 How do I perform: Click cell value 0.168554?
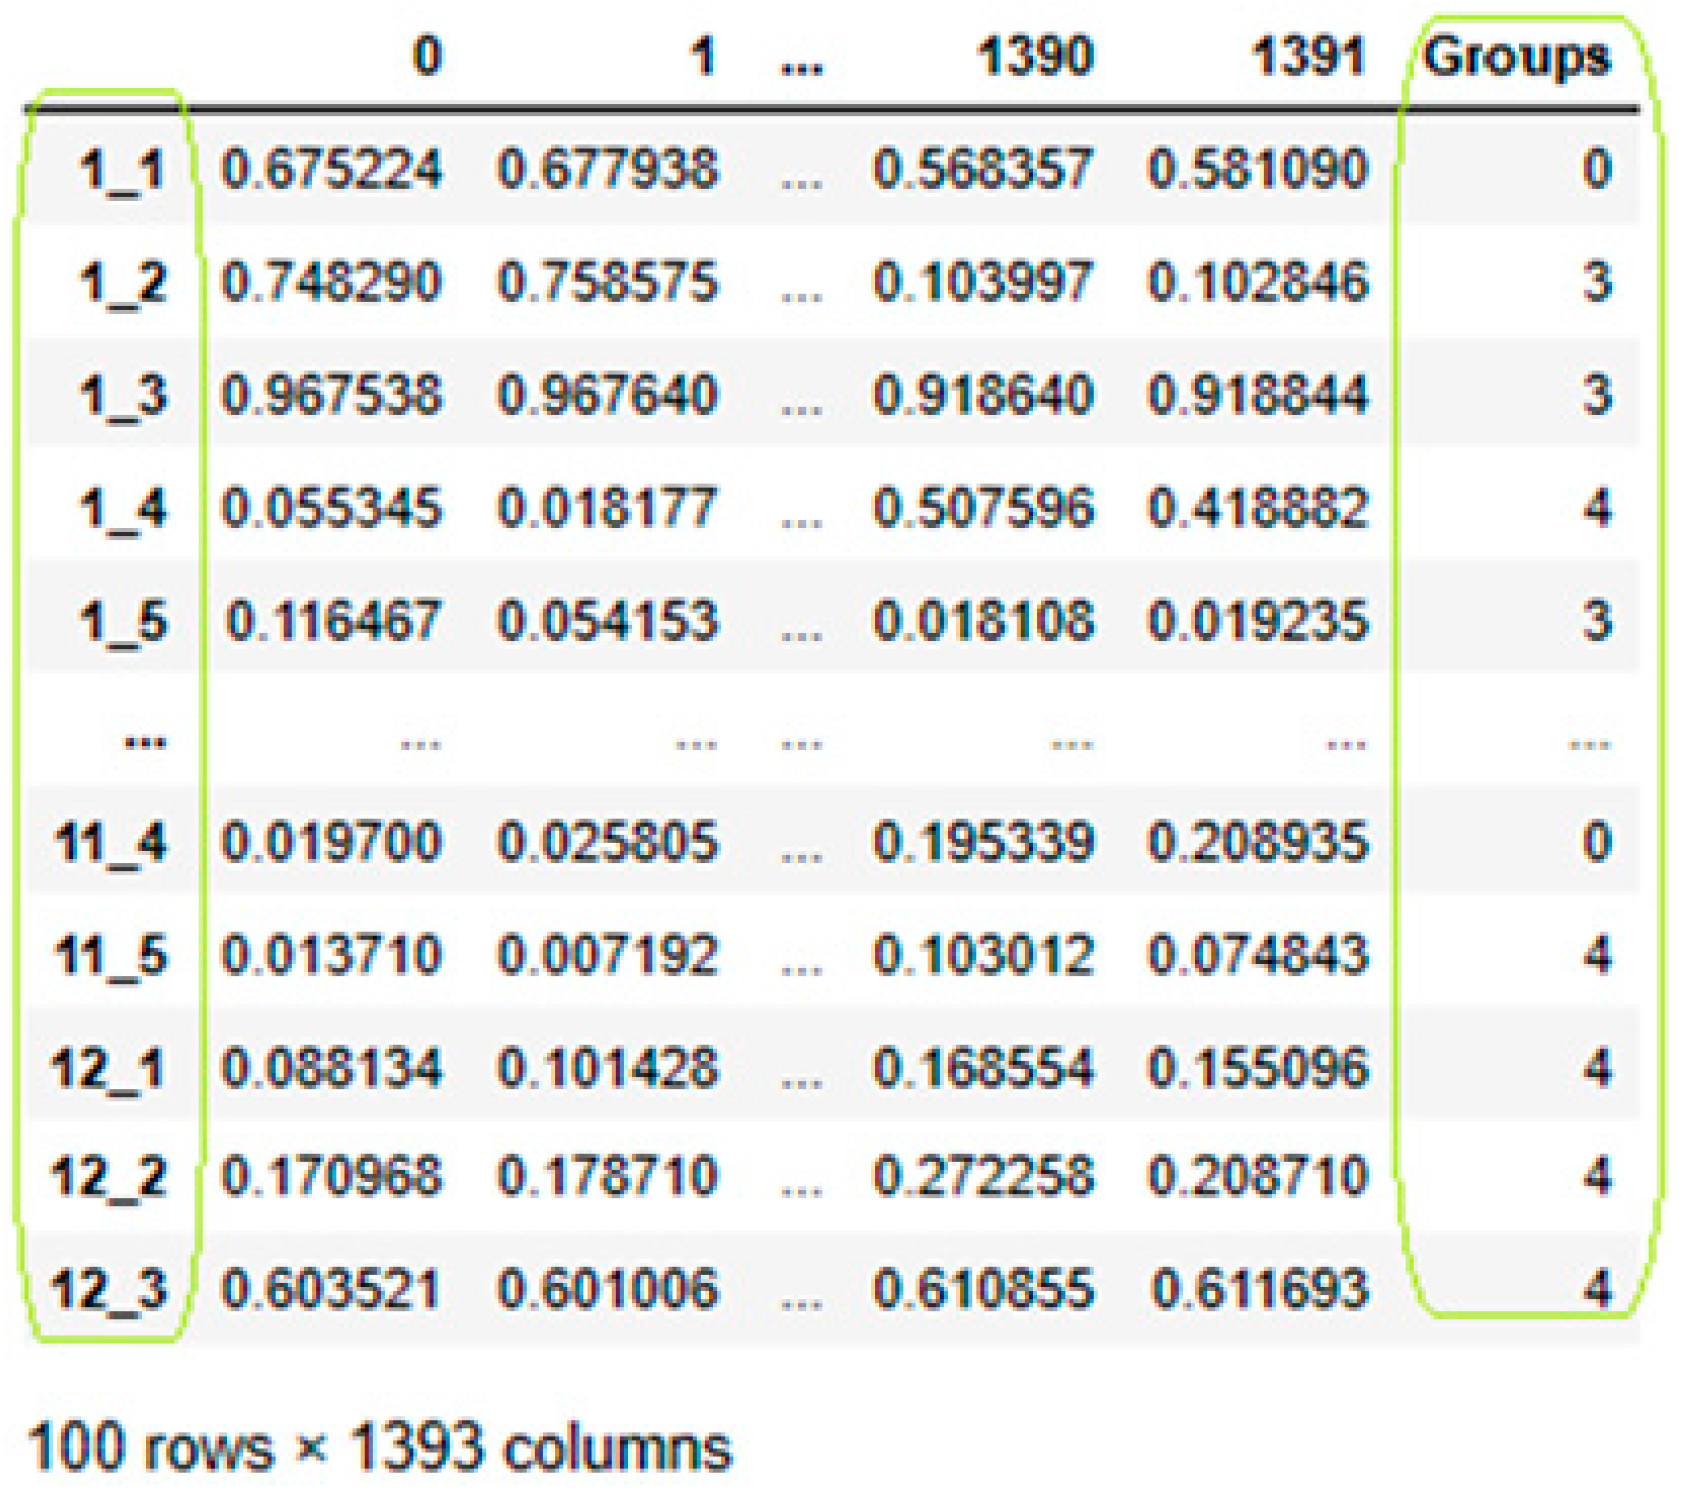pos(983,1068)
